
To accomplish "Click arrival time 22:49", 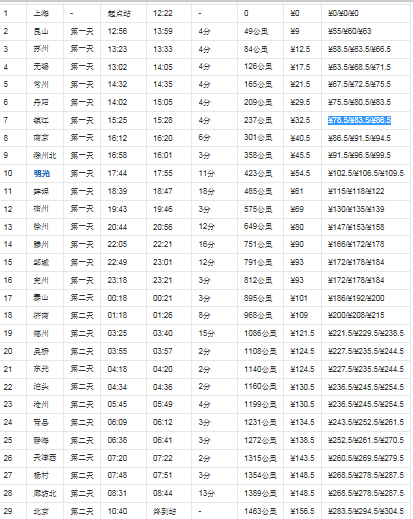I will pos(117,262).
